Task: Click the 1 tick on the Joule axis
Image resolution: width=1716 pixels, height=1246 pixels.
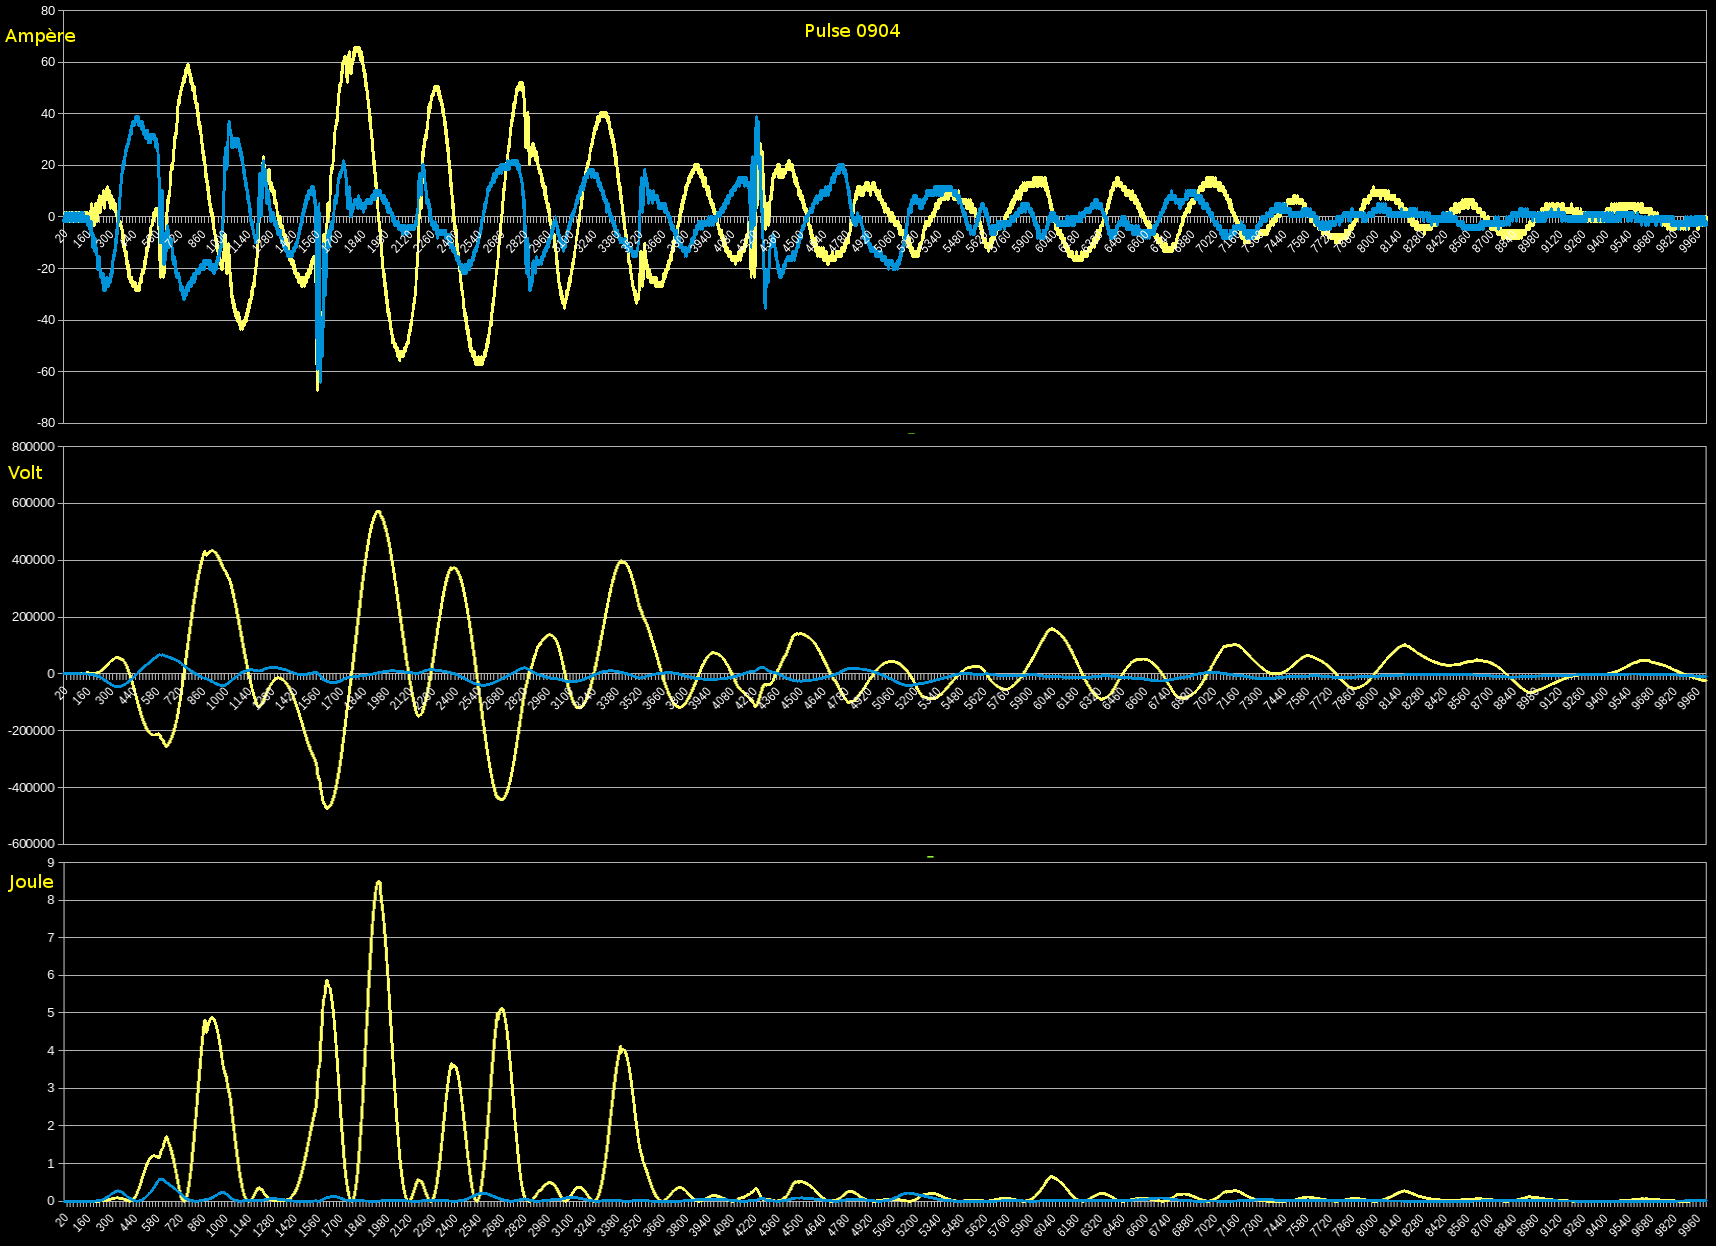Action: click(x=51, y=1164)
